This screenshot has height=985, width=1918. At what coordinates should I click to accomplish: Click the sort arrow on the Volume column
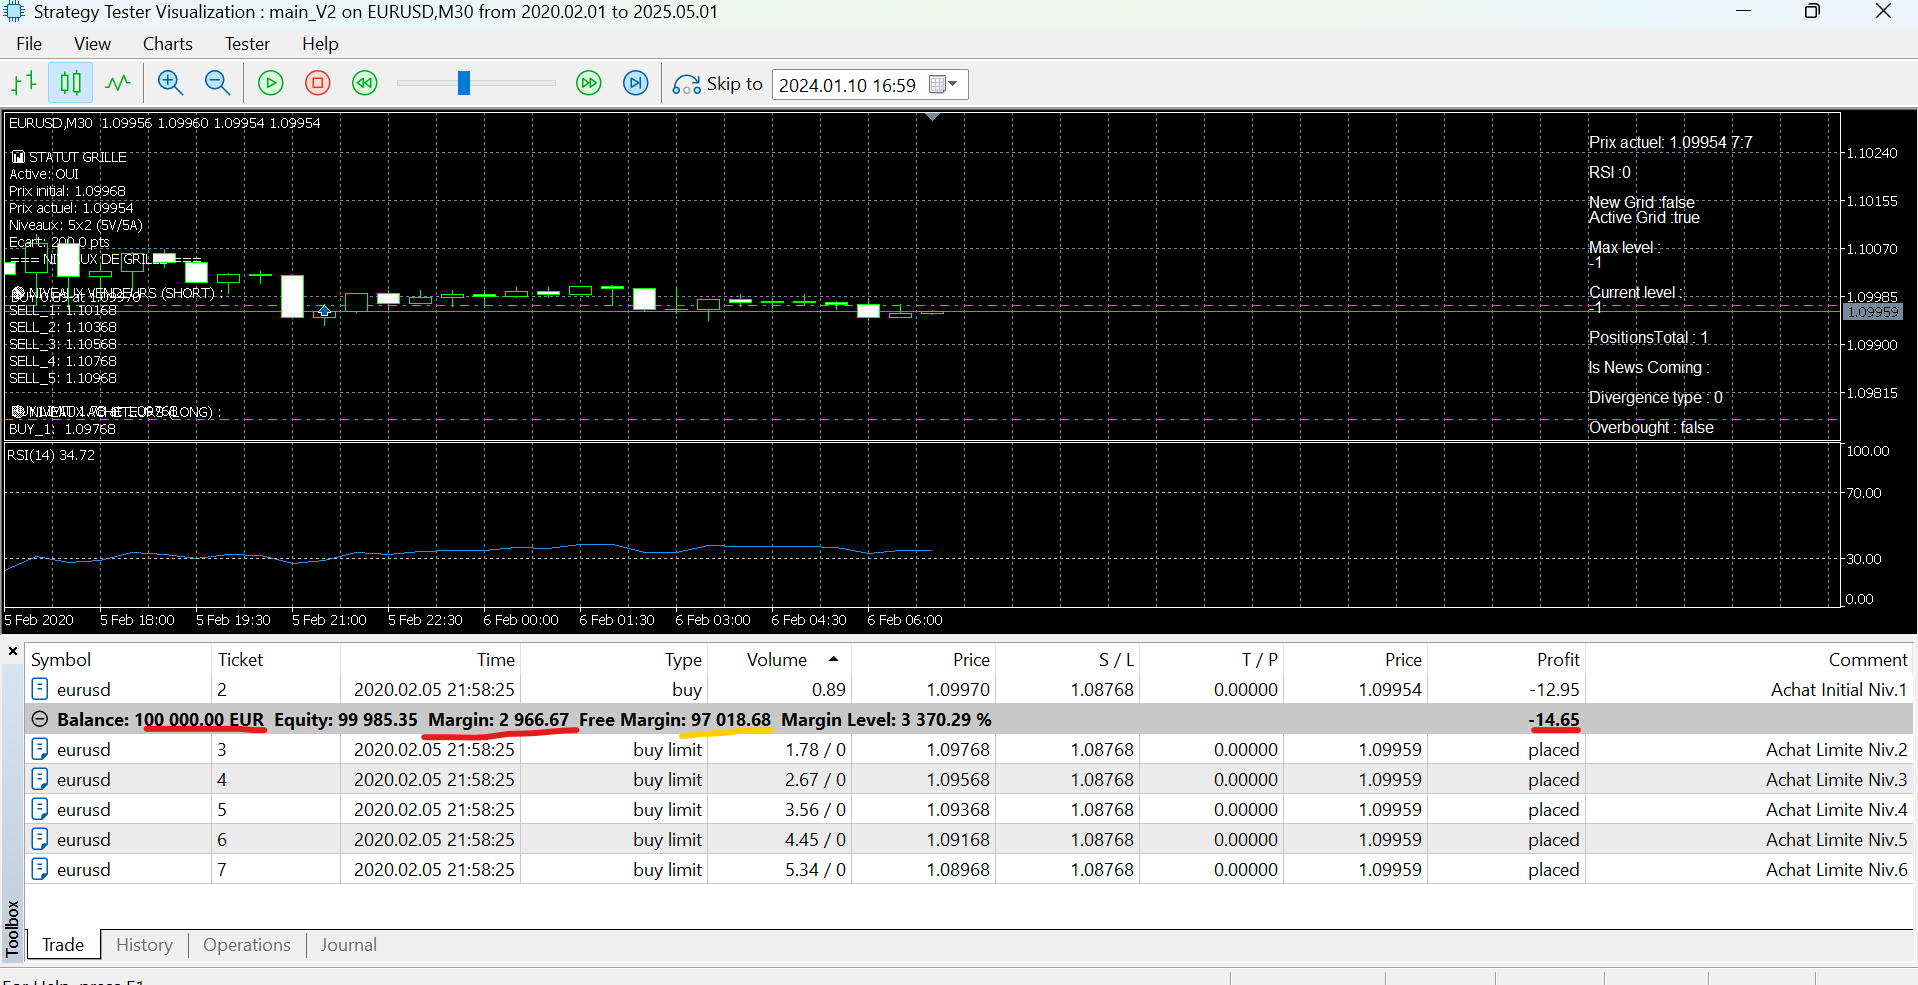coord(833,659)
